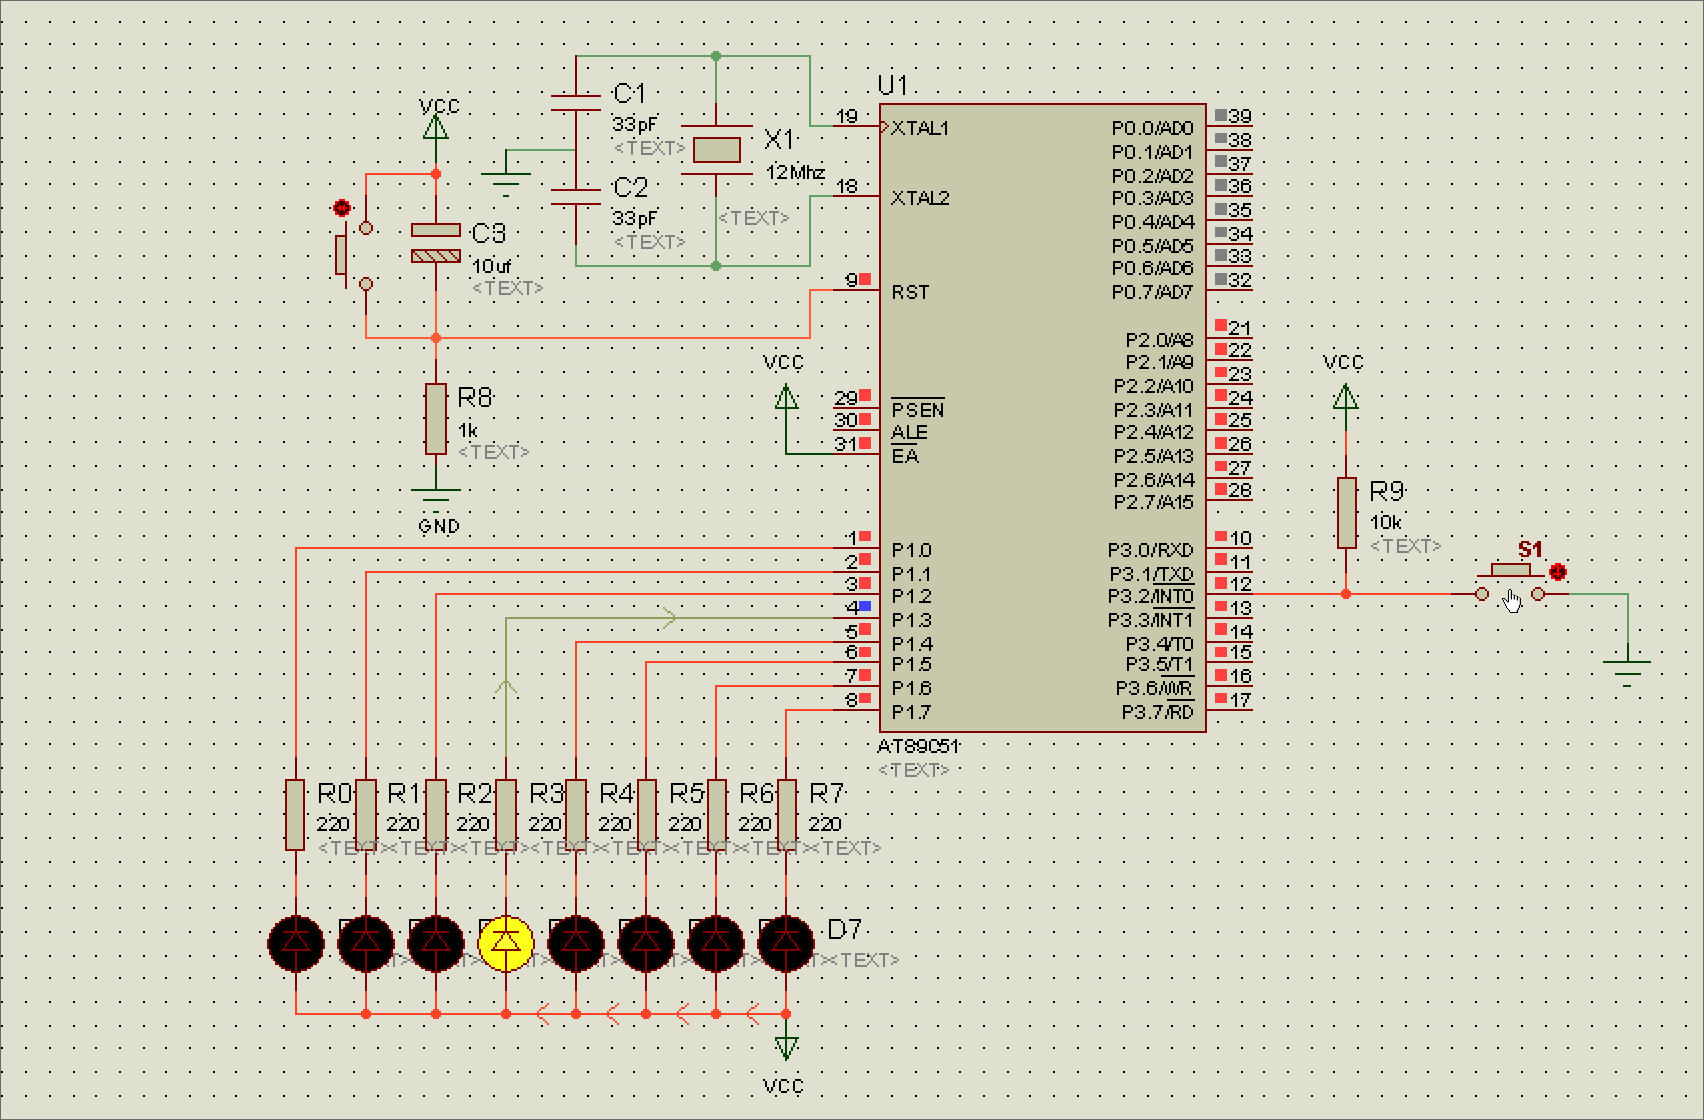Click the ground symbol left of C1/C2
Viewport: 1704px width, 1120px height.
pyautogui.click(x=506, y=182)
